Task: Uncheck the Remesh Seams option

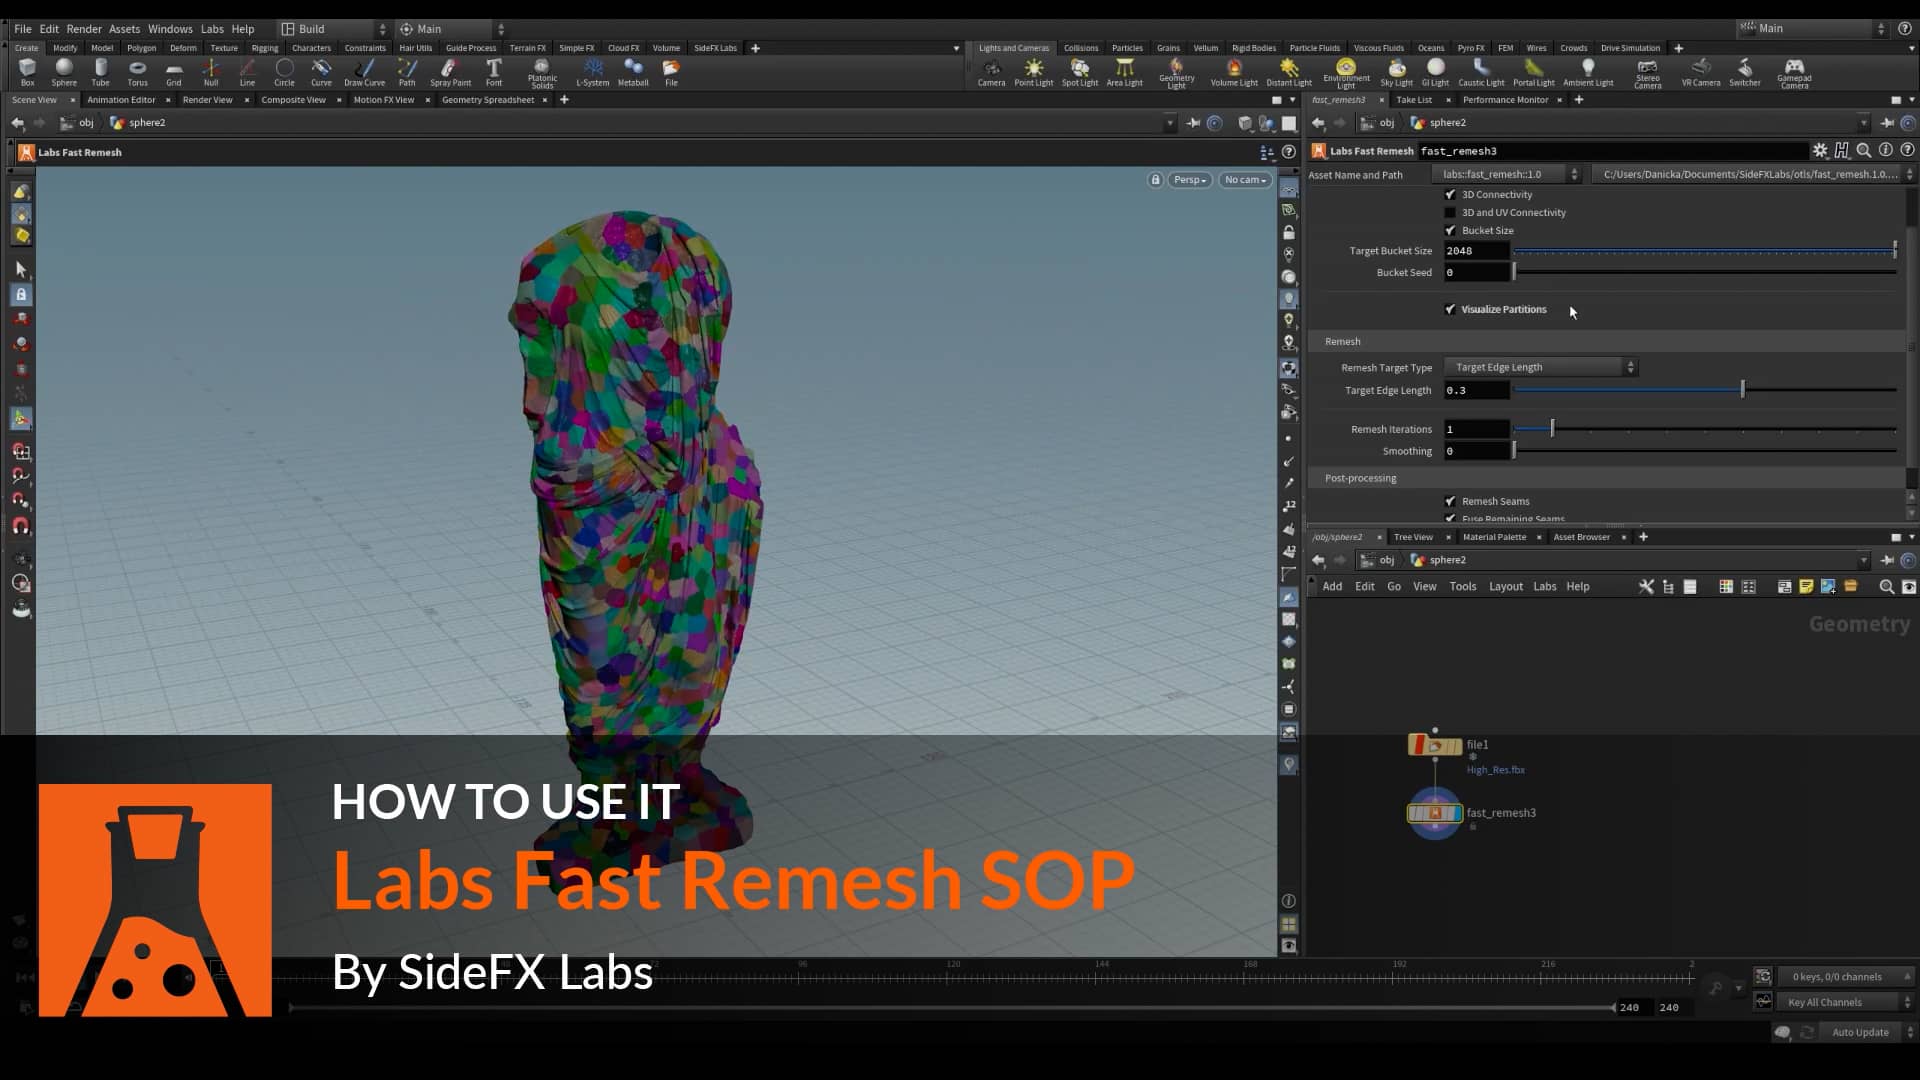Action: pos(1451,501)
